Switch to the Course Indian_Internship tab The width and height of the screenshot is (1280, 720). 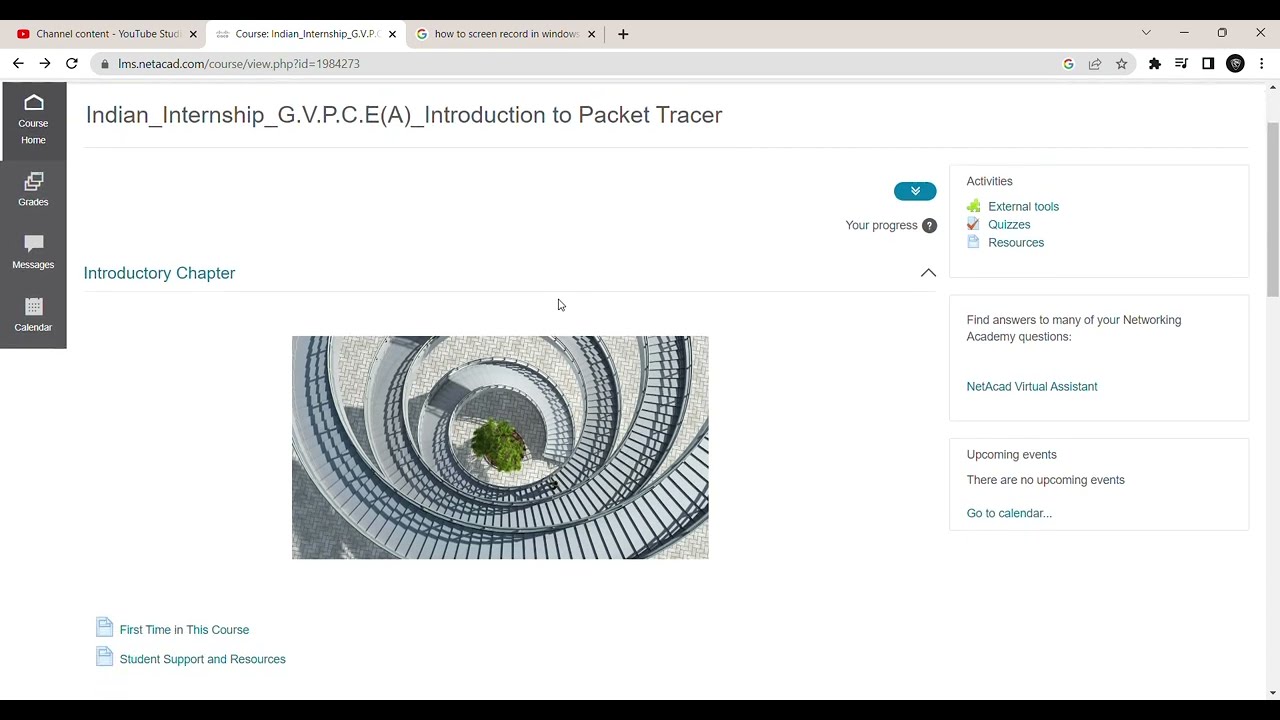pyautogui.click(x=306, y=34)
